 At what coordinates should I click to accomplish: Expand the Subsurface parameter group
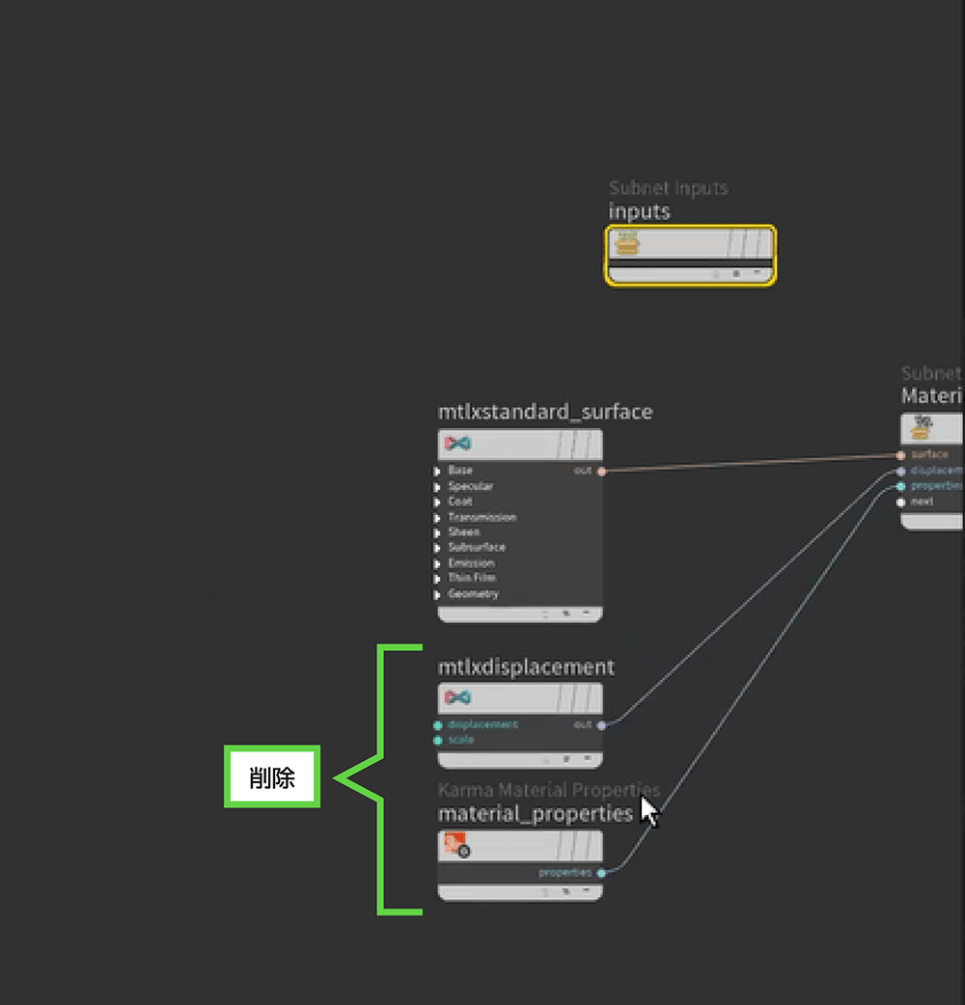[x=438, y=548]
